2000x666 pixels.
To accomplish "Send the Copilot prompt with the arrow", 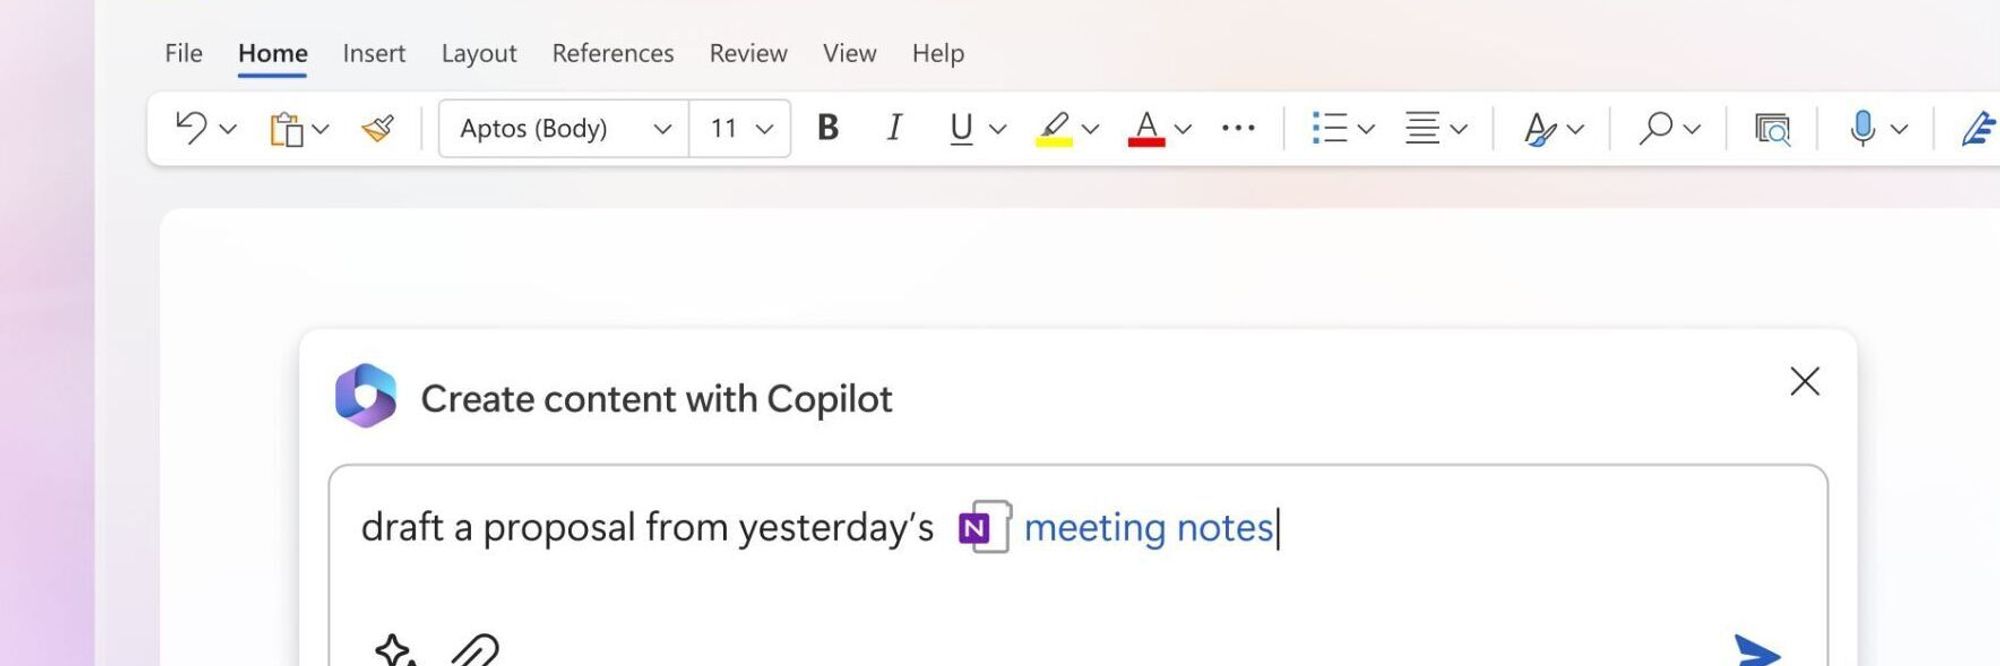I will [1757, 650].
